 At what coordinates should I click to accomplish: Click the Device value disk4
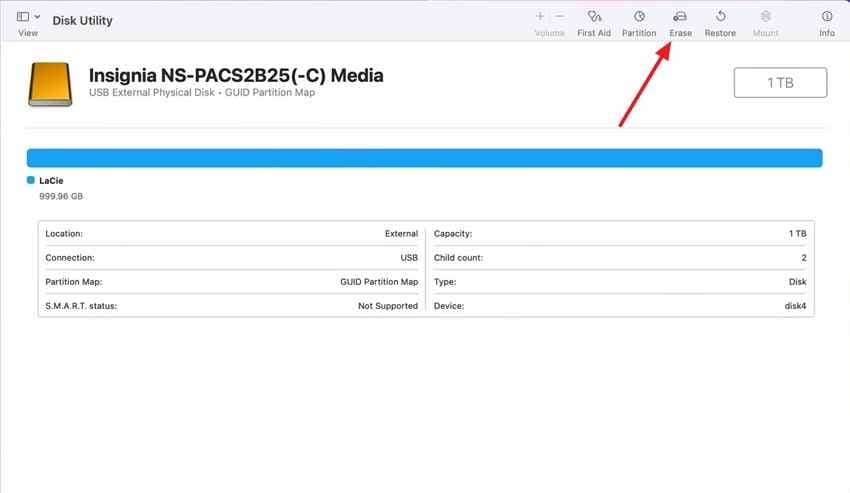coord(795,306)
